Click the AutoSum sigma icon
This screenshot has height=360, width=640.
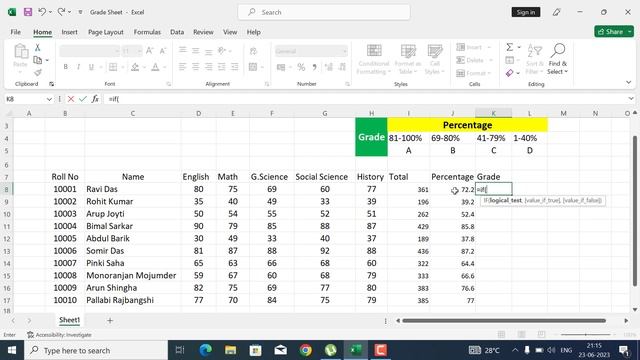[510, 47]
